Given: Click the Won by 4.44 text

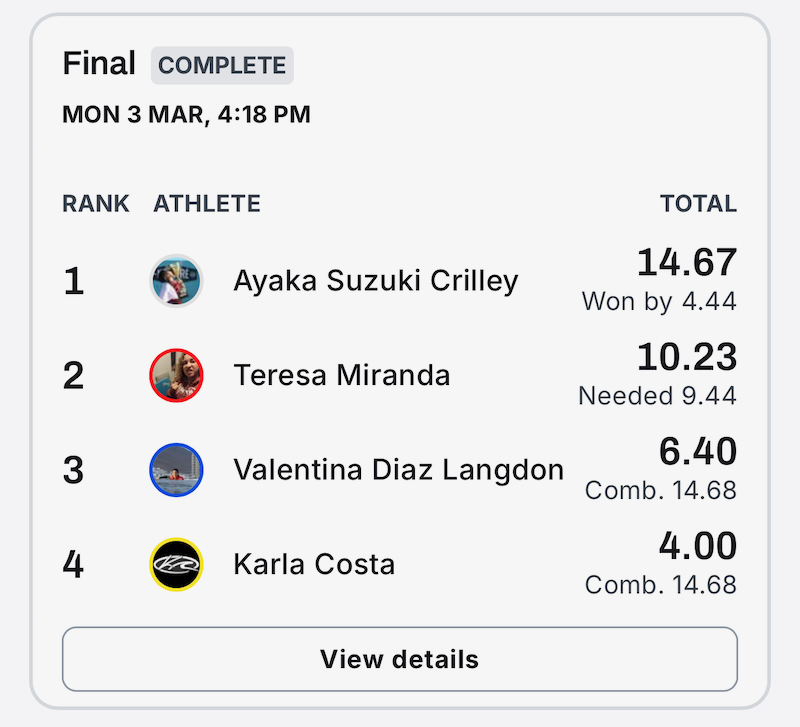Looking at the screenshot, I should (659, 302).
